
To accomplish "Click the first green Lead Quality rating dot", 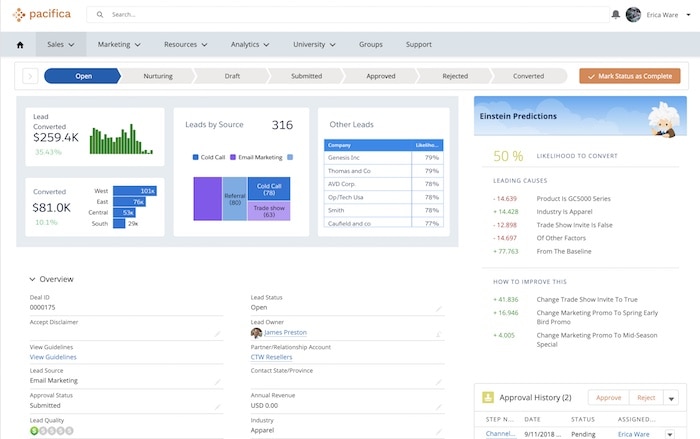I will pyautogui.click(x=34, y=431).
